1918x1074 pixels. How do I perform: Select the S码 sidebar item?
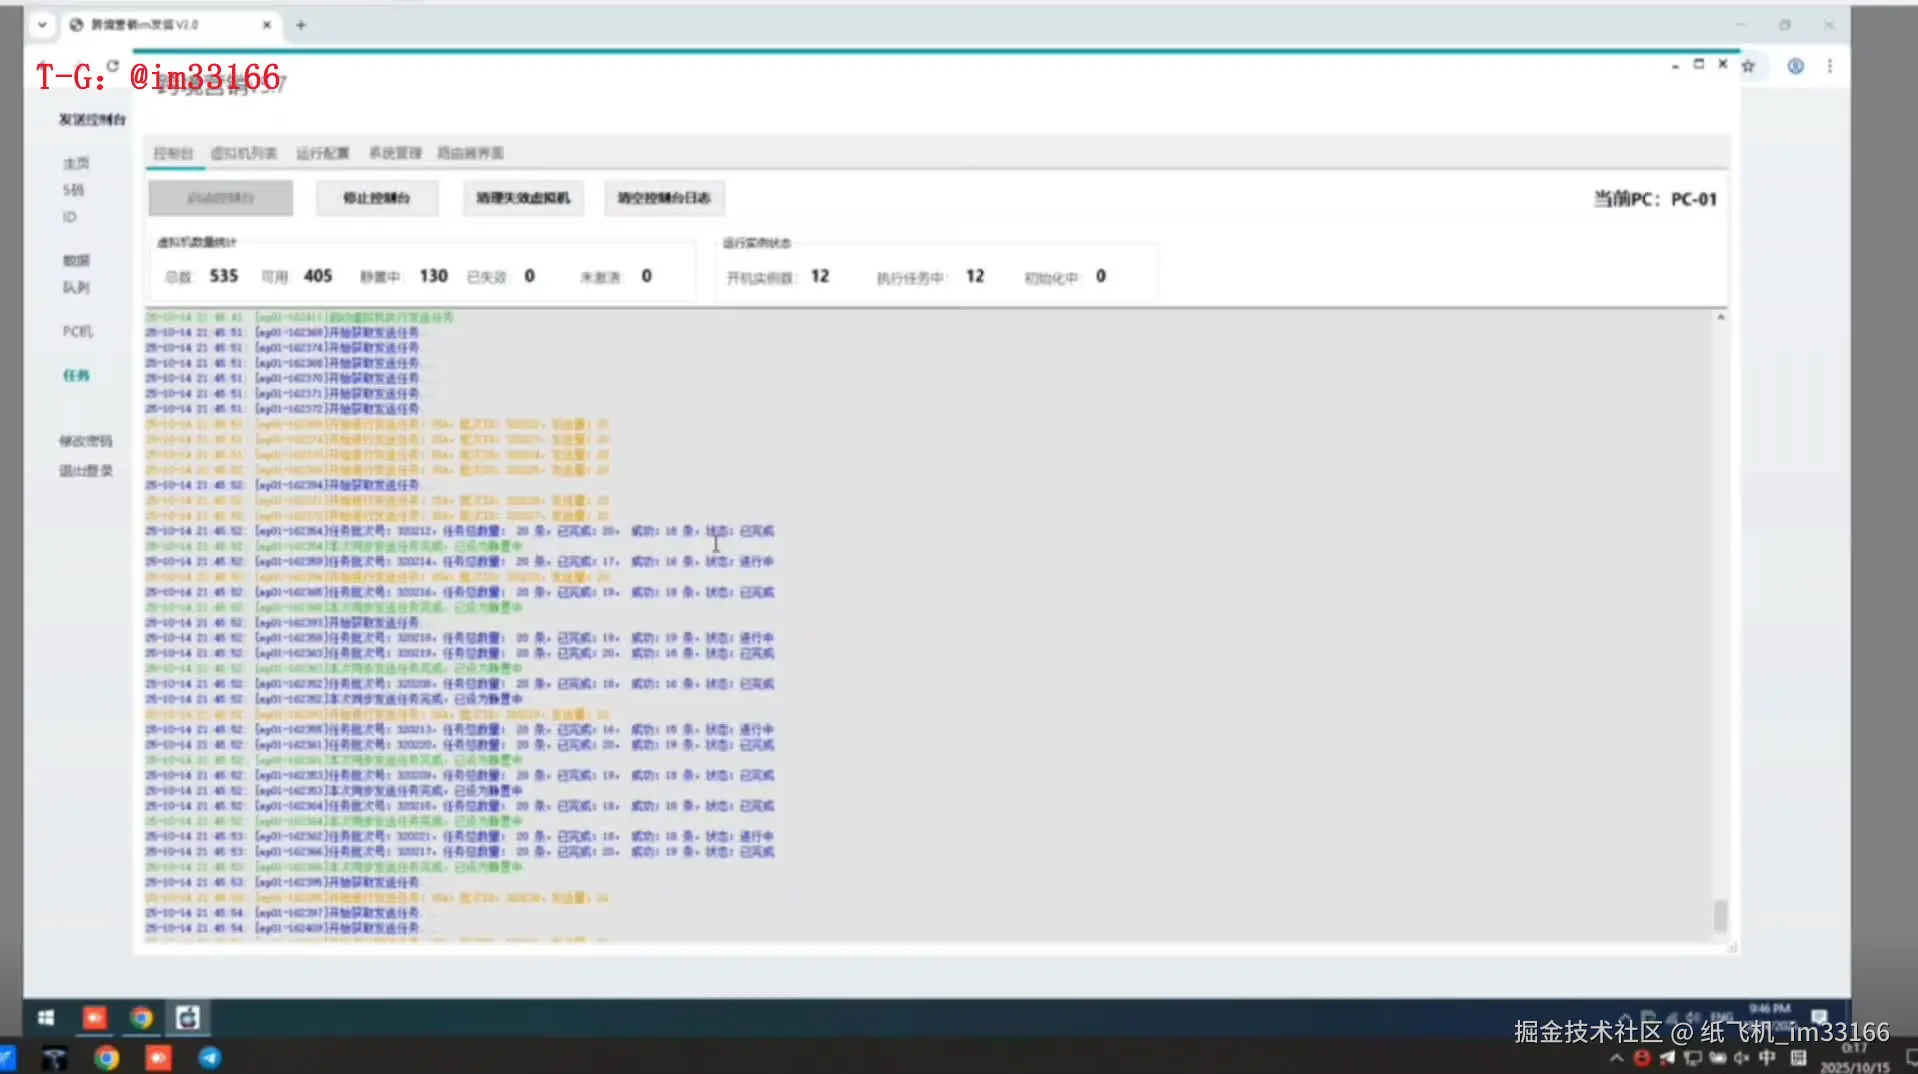[x=74, y=190]
